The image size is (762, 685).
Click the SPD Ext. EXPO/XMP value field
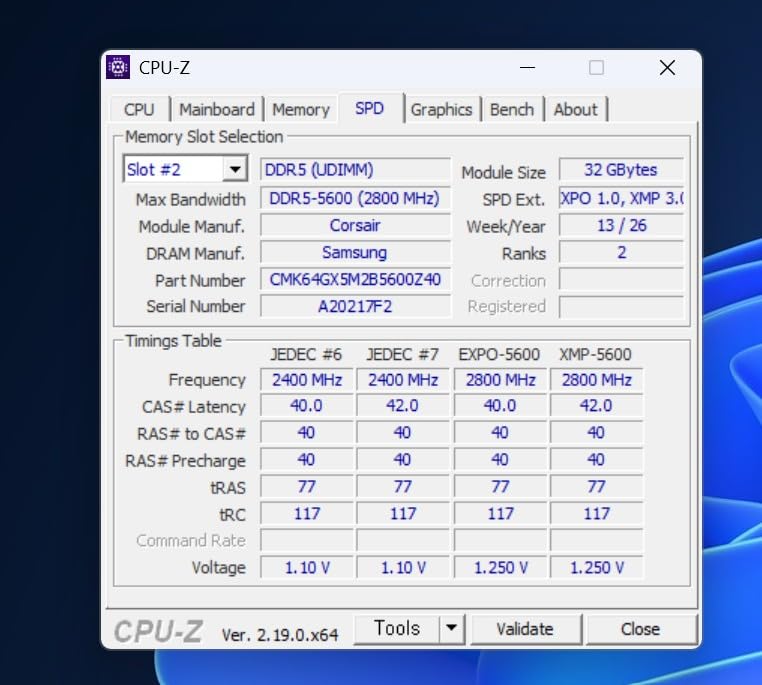pyautogui.click(x=621, y=198)
